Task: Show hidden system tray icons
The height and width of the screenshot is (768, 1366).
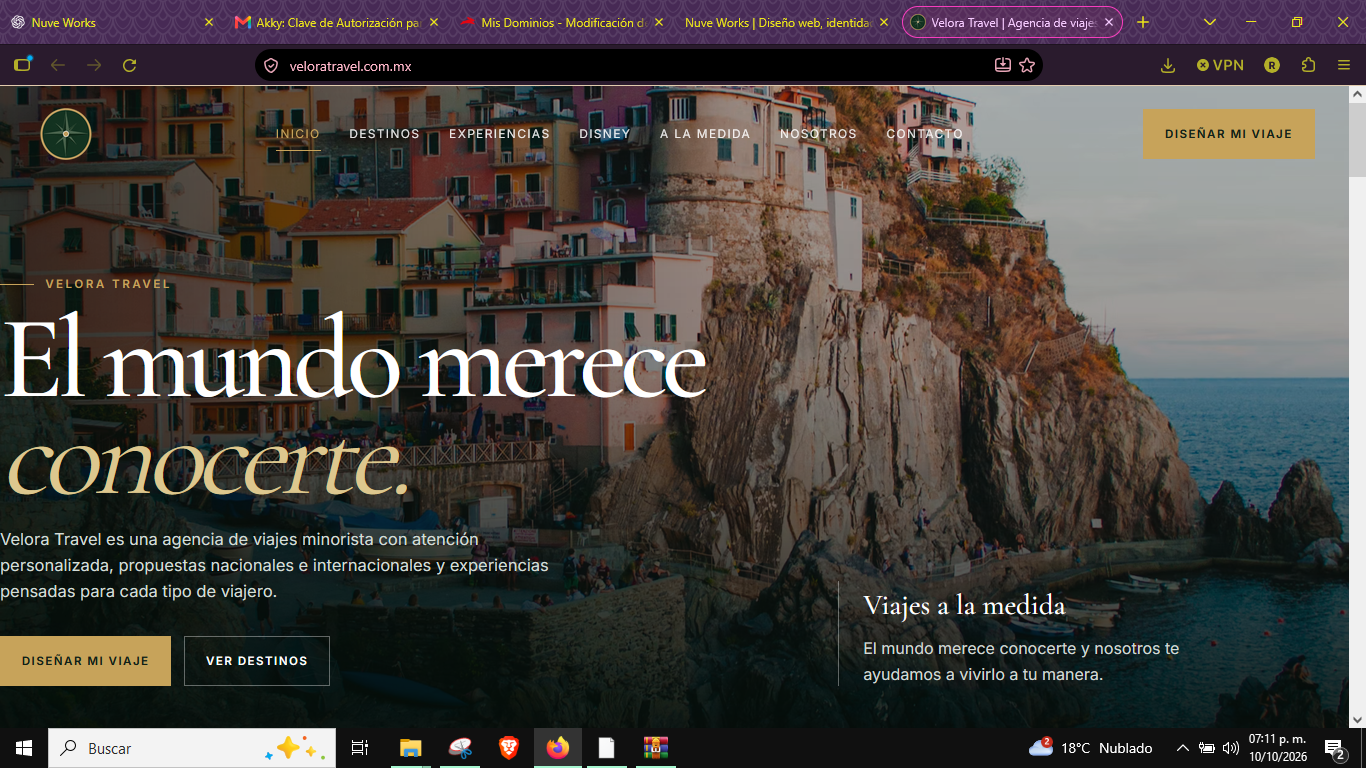Action: point(1182,748)
